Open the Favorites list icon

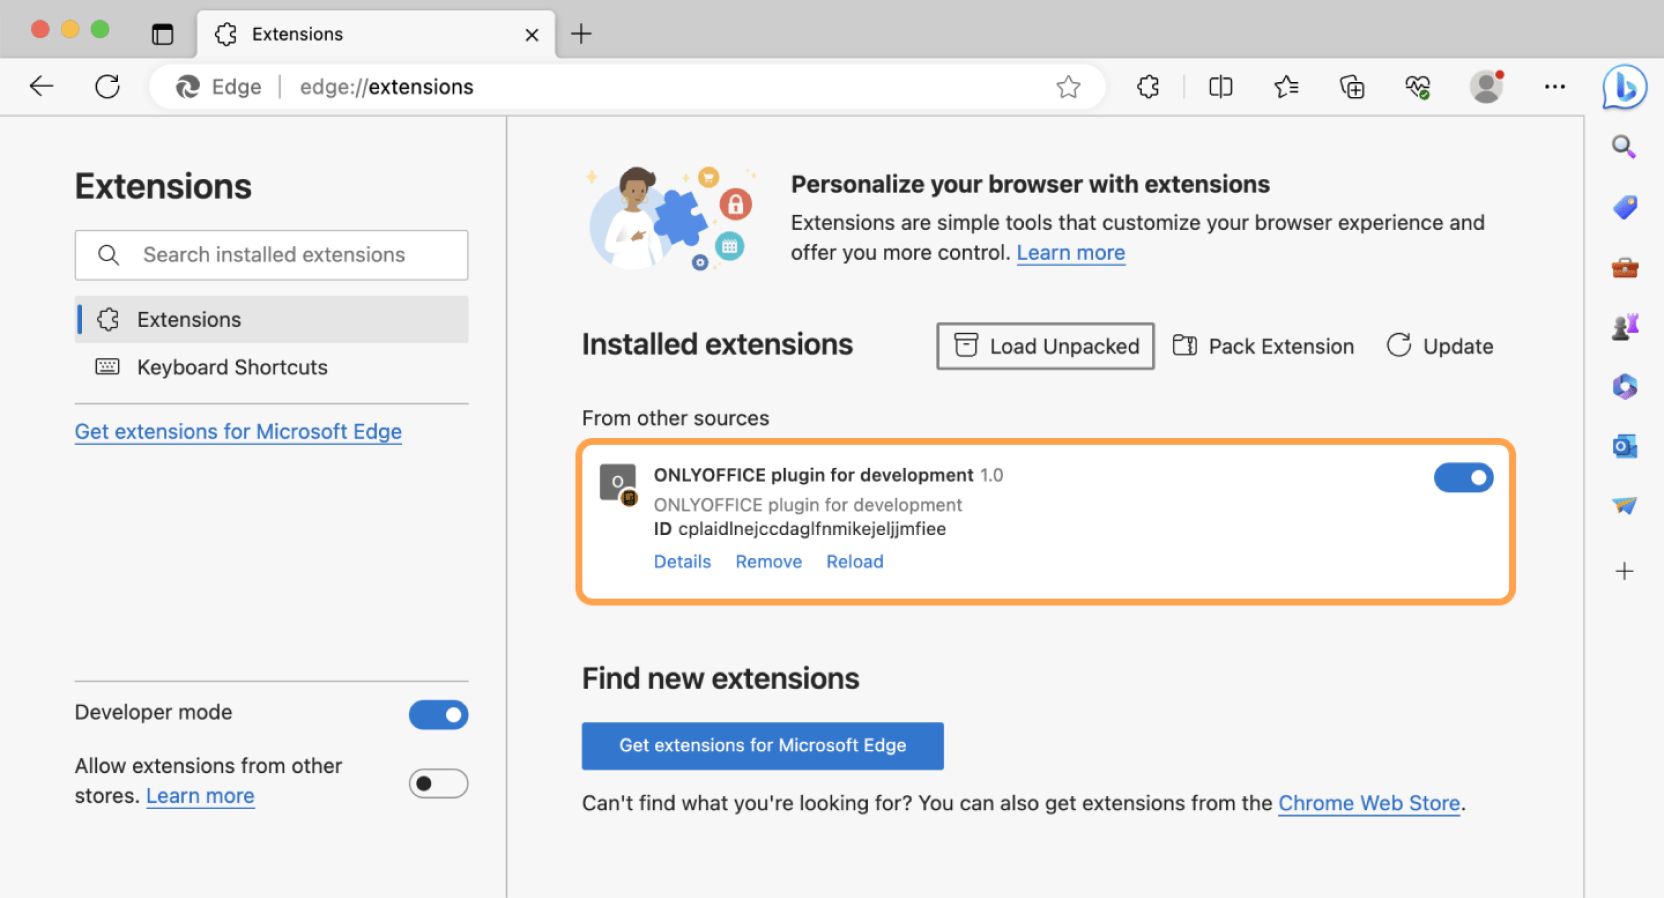click(1286, 87)
